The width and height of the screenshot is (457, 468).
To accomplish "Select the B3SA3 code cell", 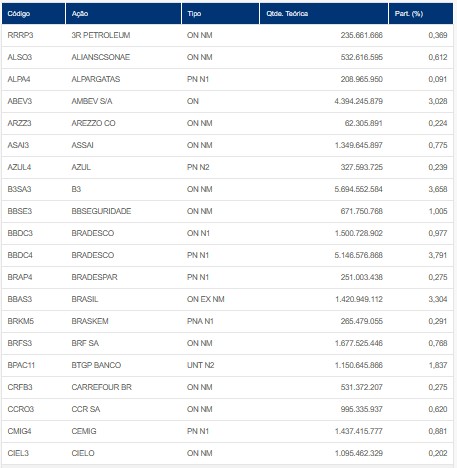I will pos(19,189).
